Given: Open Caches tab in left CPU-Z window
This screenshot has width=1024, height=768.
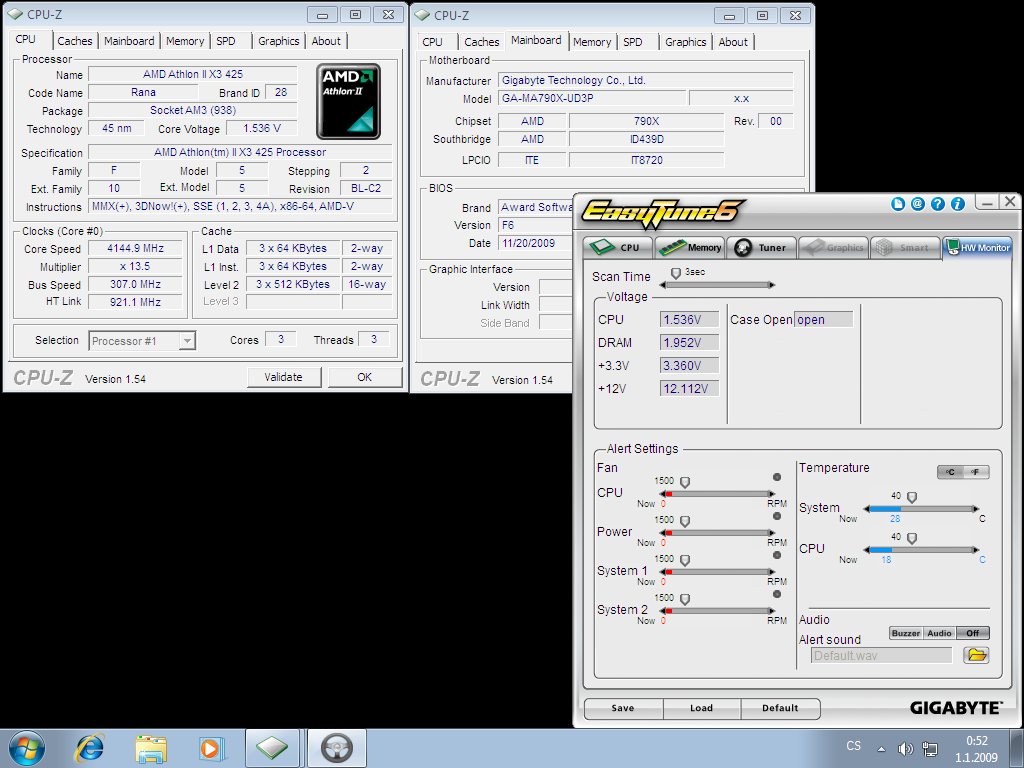Looking at the screenshot, I should click(x=75, y=41).
